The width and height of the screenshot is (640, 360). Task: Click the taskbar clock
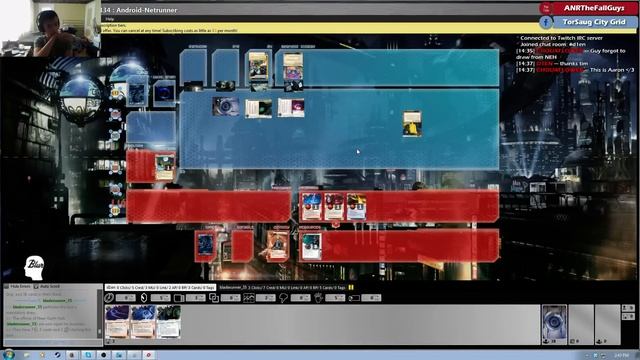pyautogui.click(x=621, y=356)
